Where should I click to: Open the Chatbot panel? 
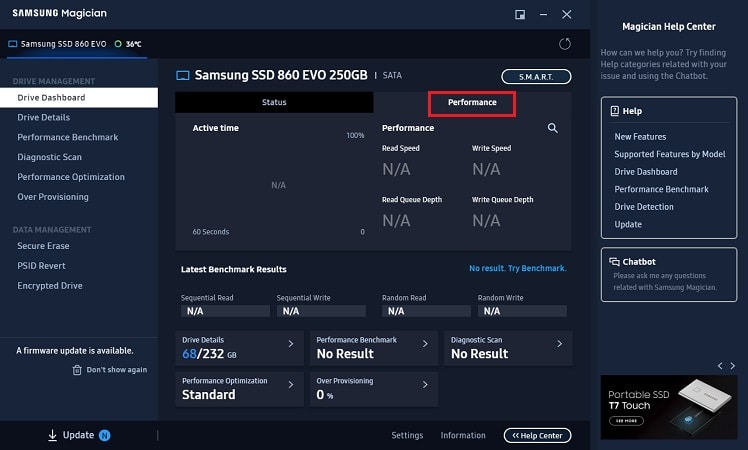[669, 274]
